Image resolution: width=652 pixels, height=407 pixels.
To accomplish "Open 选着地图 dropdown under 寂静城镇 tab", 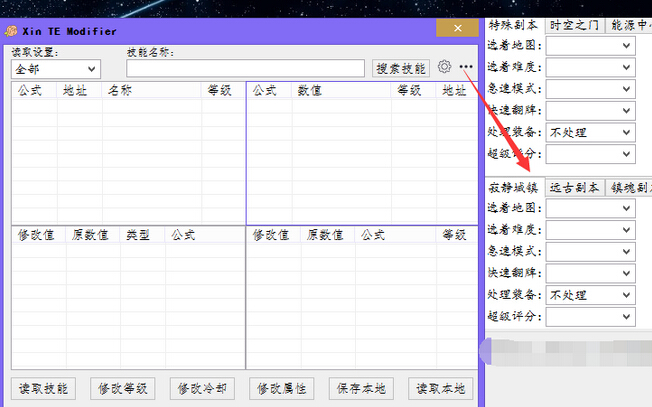I will [x=590, y=208].
